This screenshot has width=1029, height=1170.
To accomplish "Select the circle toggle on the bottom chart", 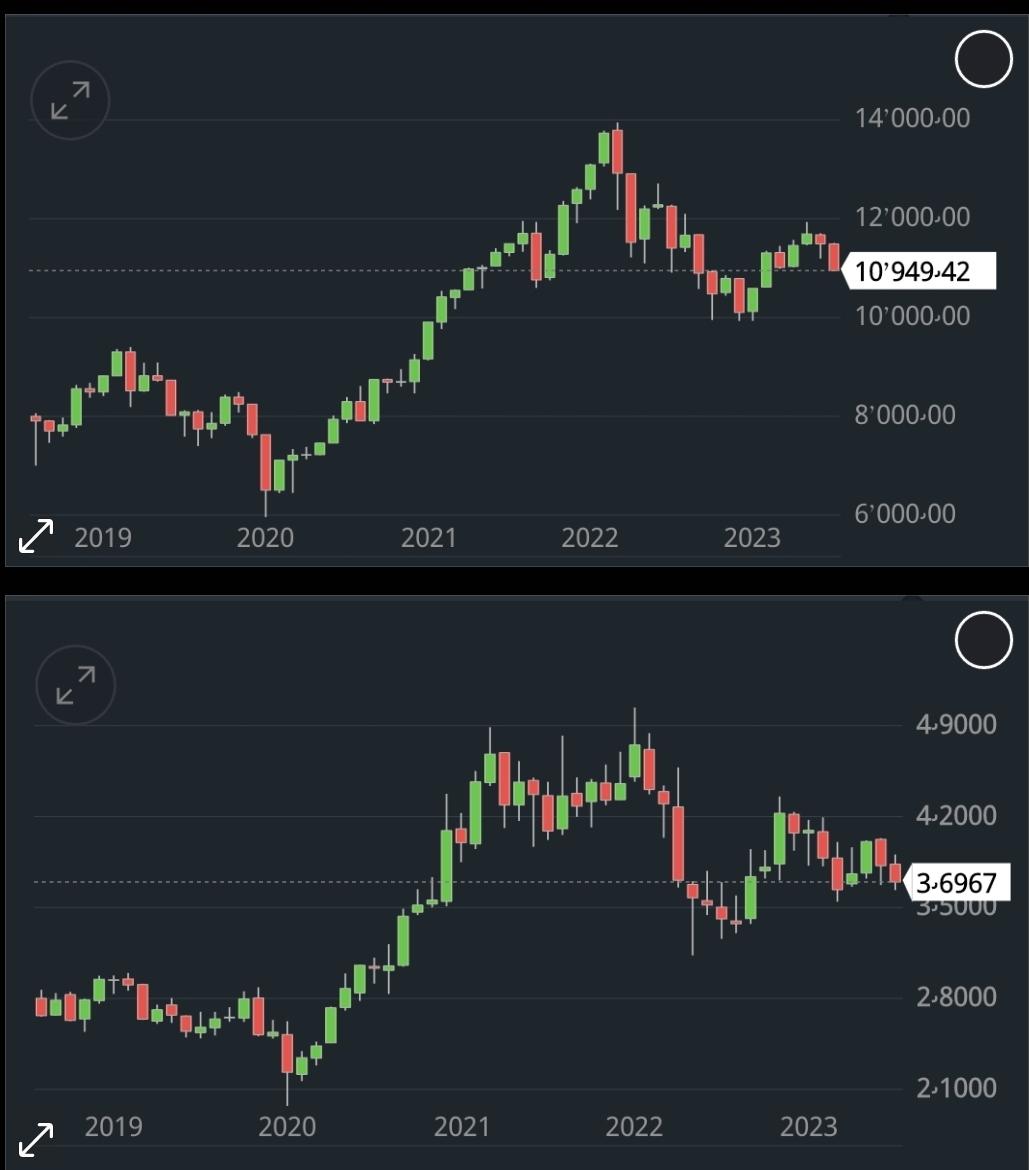I will (x=983, y=639).
